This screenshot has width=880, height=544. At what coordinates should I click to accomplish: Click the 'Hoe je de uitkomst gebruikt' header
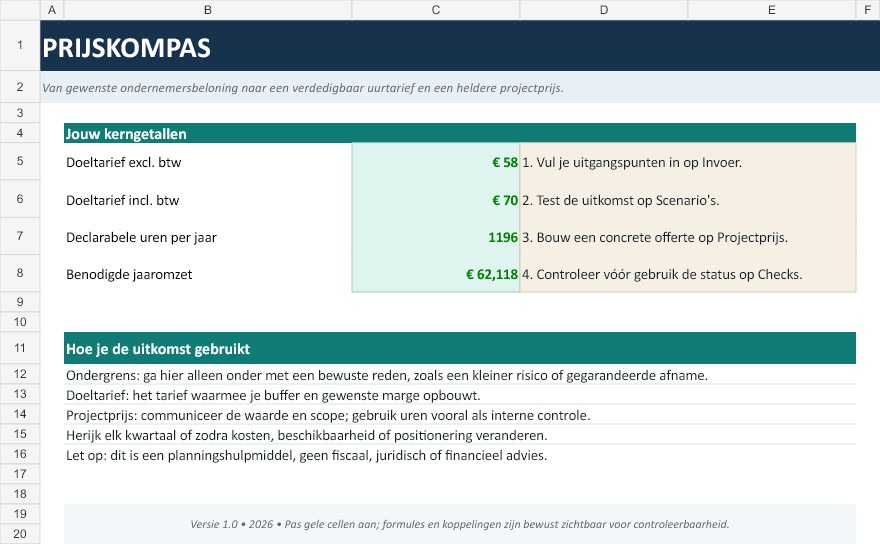coord(460,348)
